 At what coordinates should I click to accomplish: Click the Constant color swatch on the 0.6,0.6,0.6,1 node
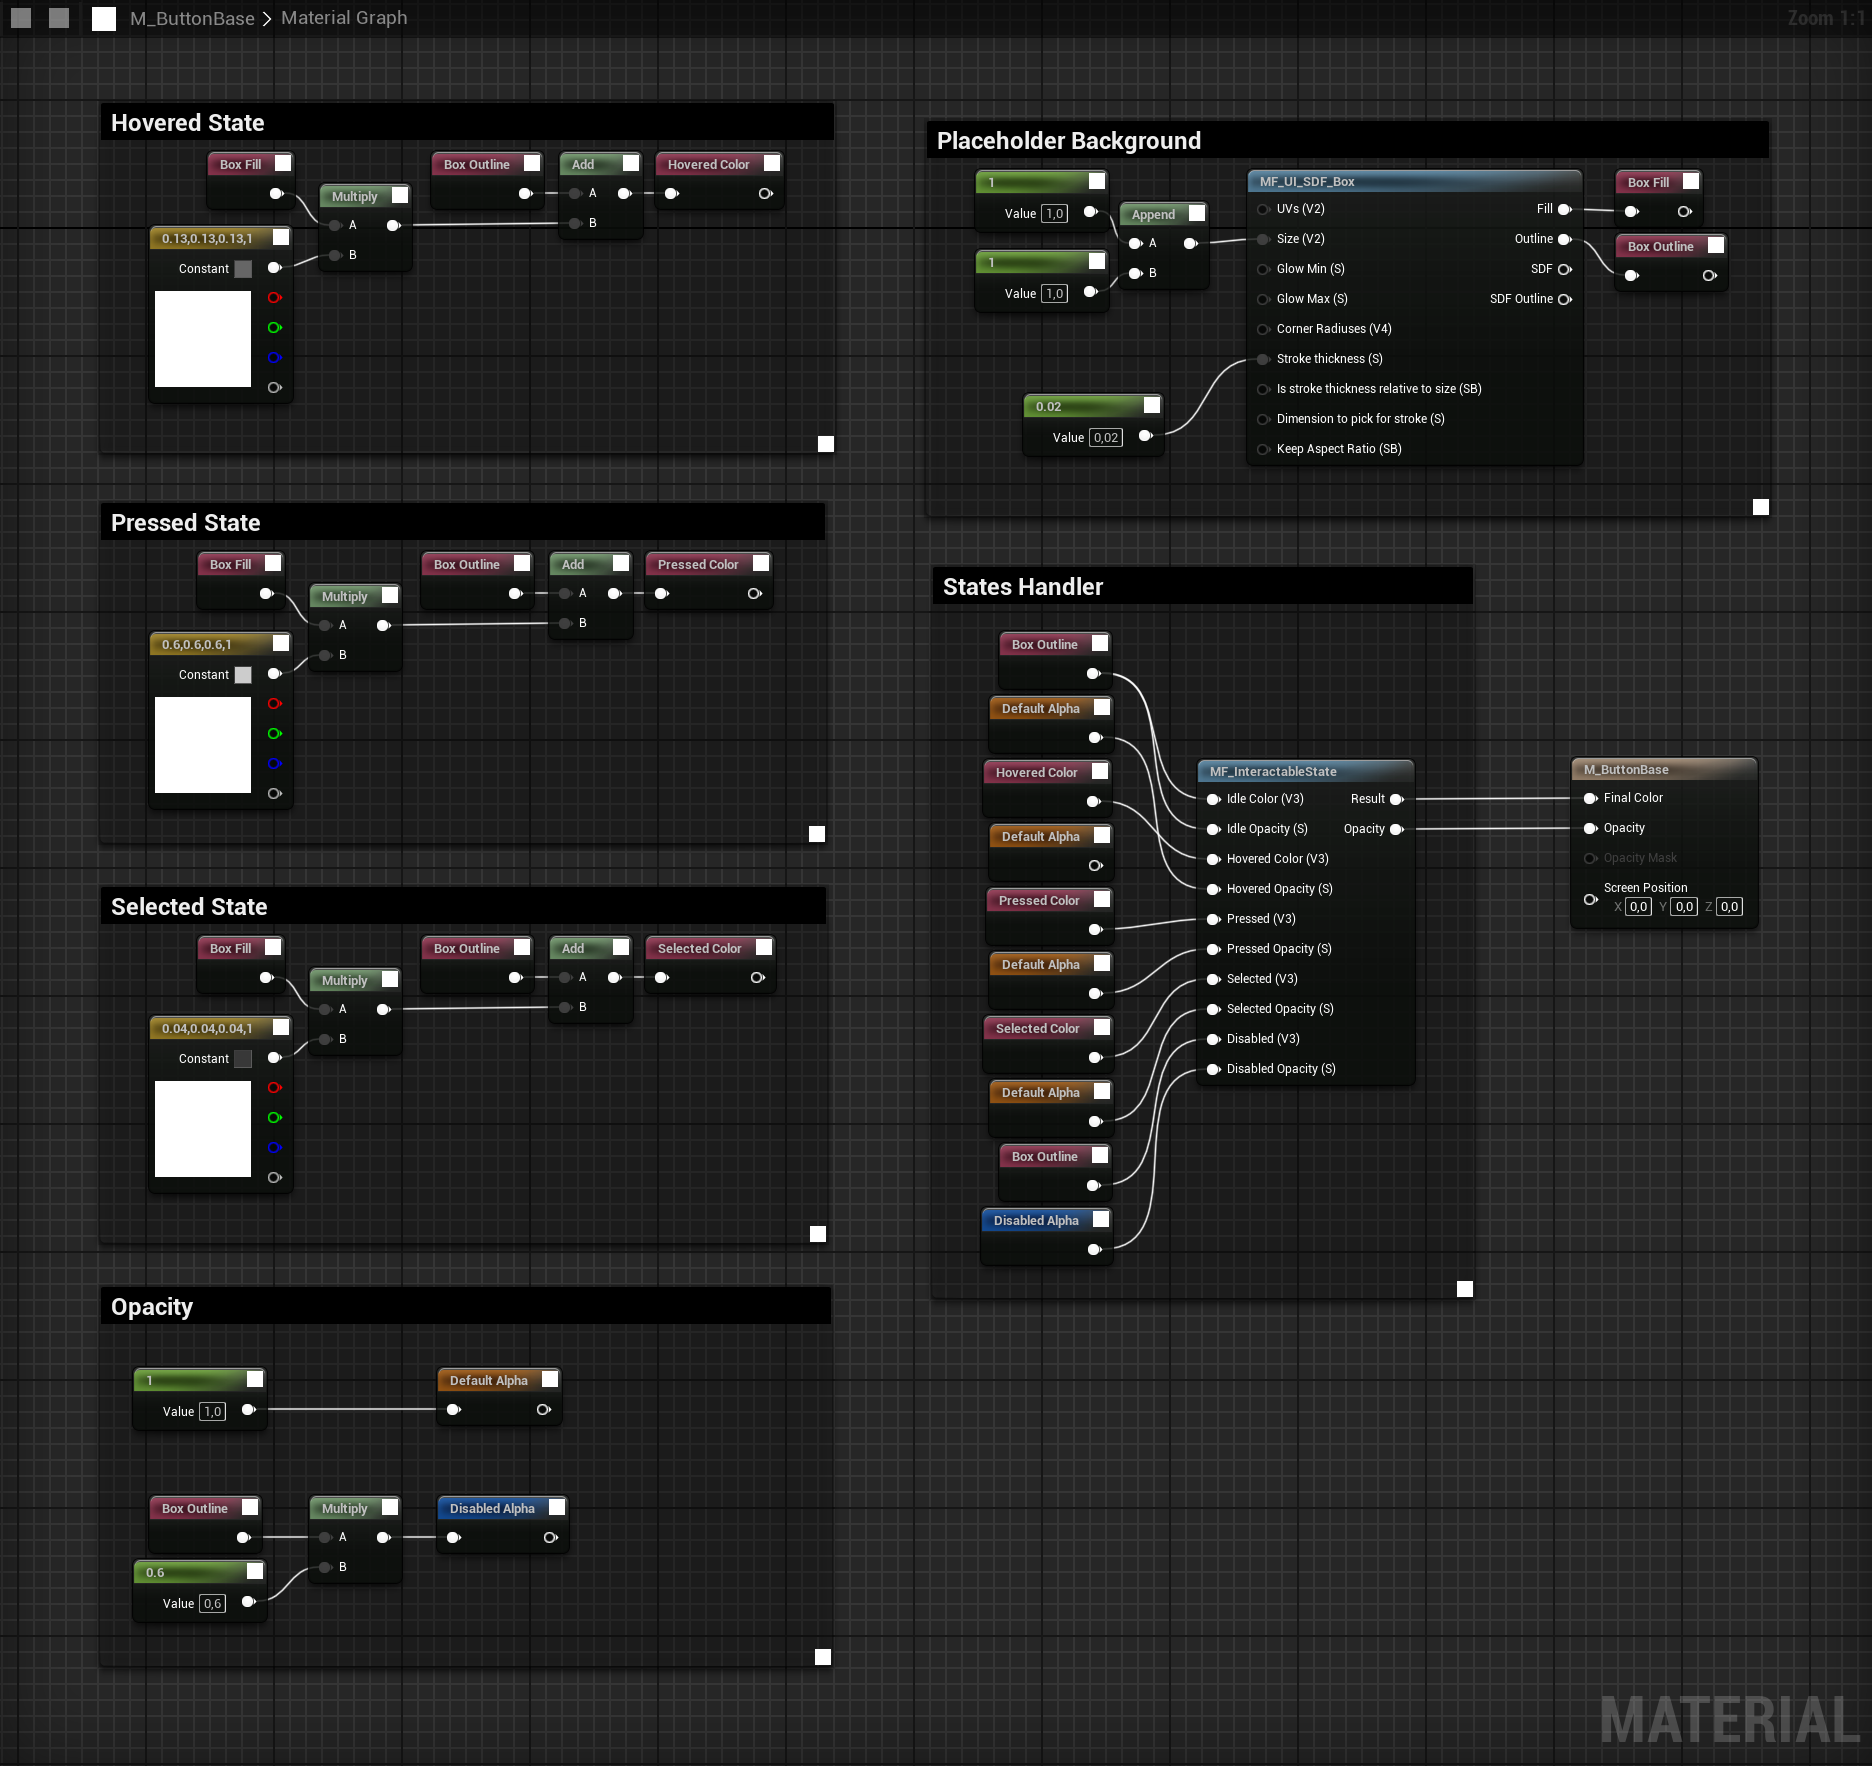point(243,675)
